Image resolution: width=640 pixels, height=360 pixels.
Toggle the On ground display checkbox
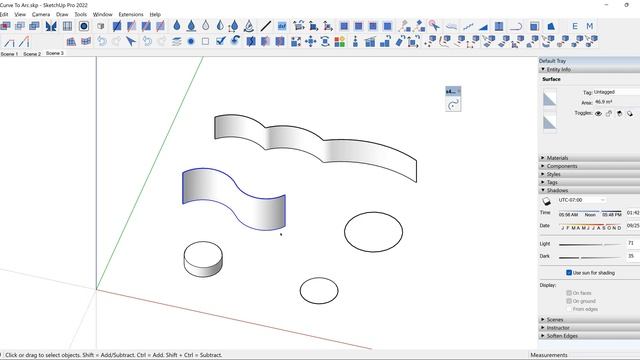[x=569, y=301]
